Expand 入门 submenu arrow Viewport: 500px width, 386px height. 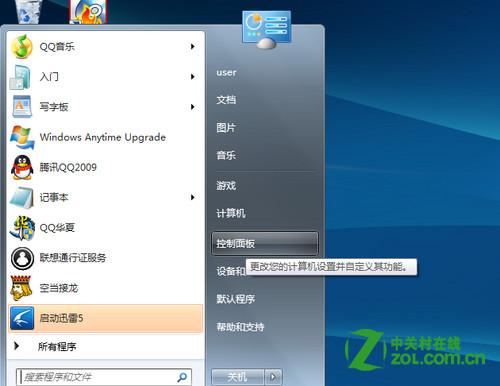(x=193, y=77)
